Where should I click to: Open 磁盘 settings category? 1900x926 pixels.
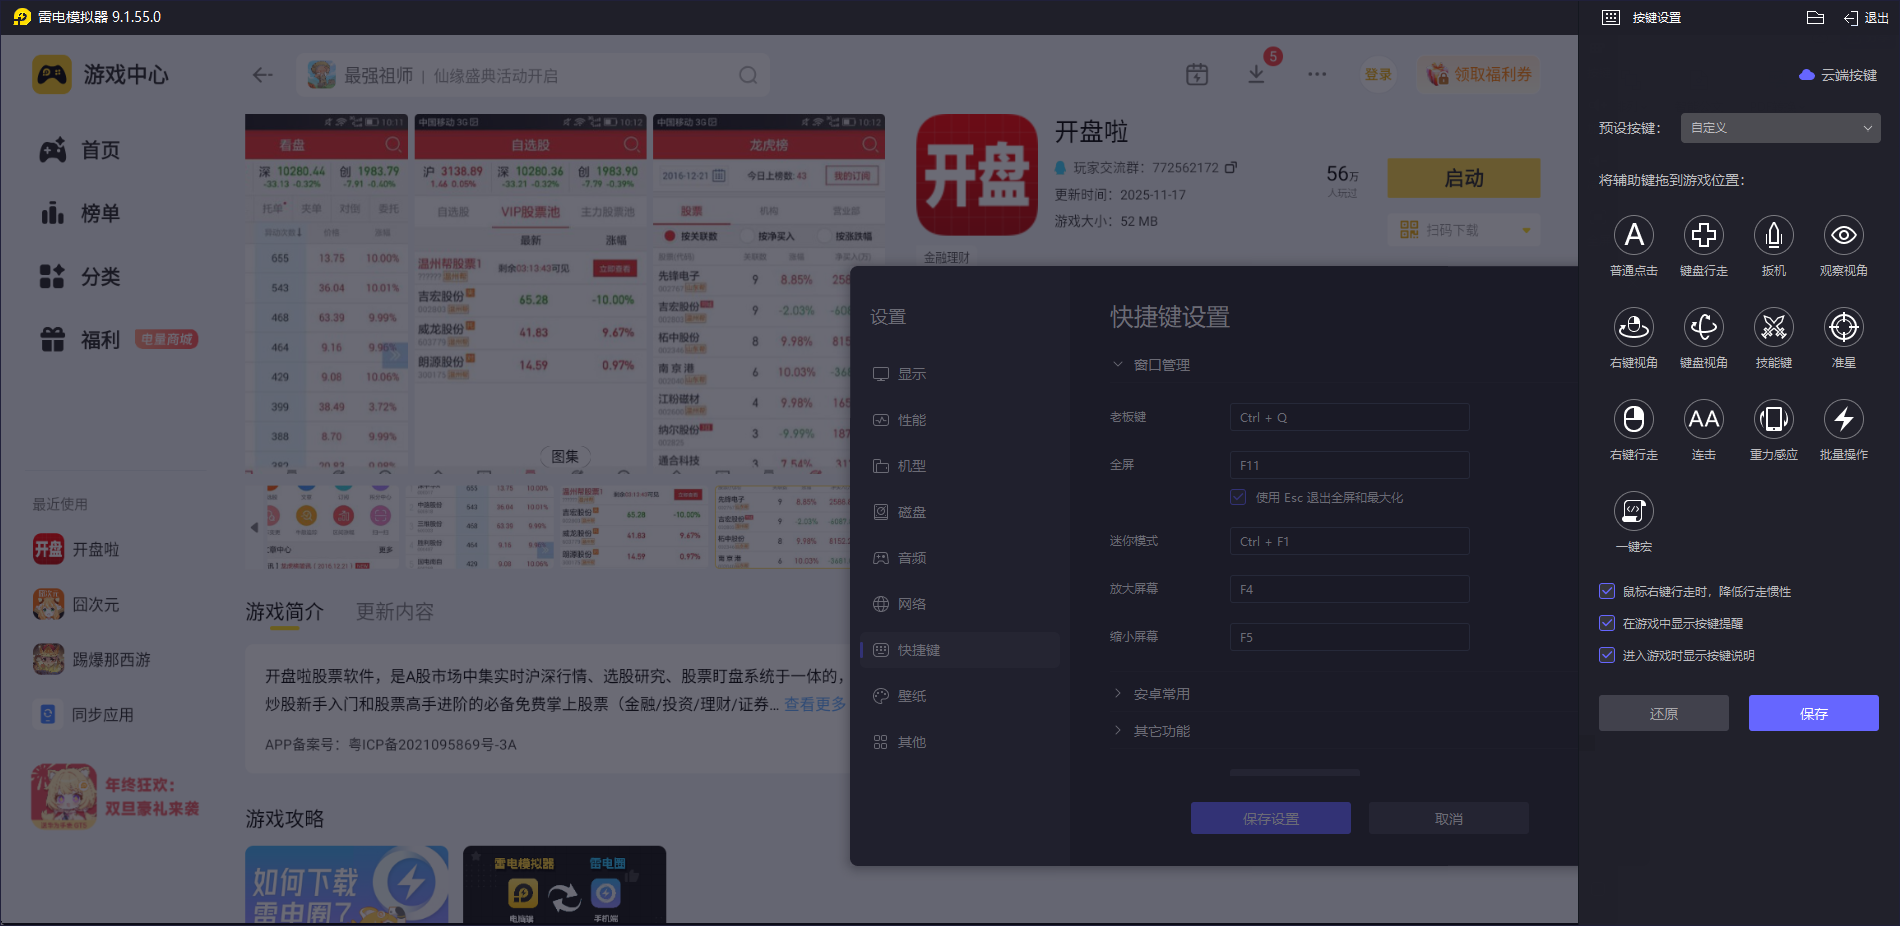[960, 512]
